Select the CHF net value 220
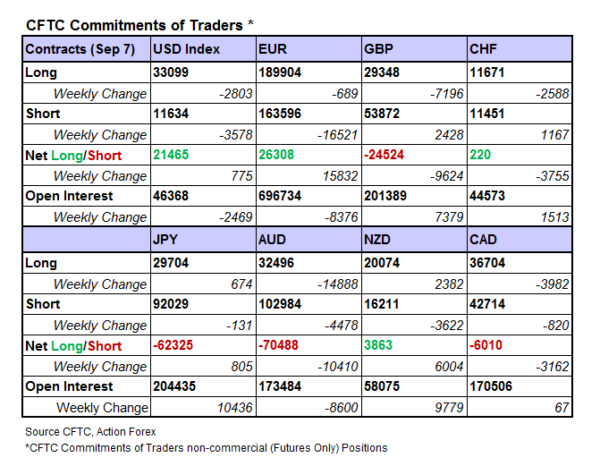 tap(480, 156)
